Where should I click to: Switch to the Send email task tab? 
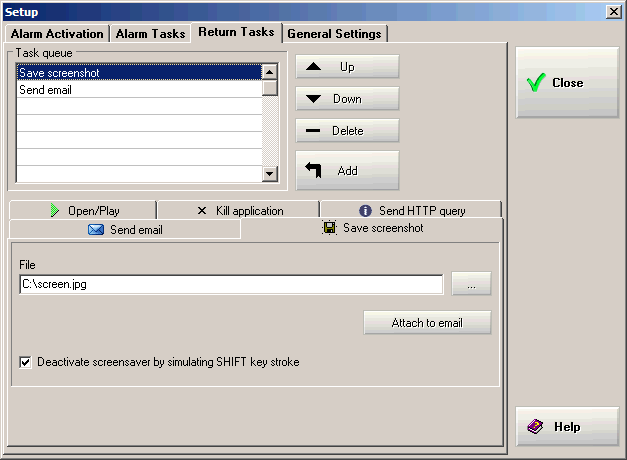pyautogui.click(x=125, y=230)
